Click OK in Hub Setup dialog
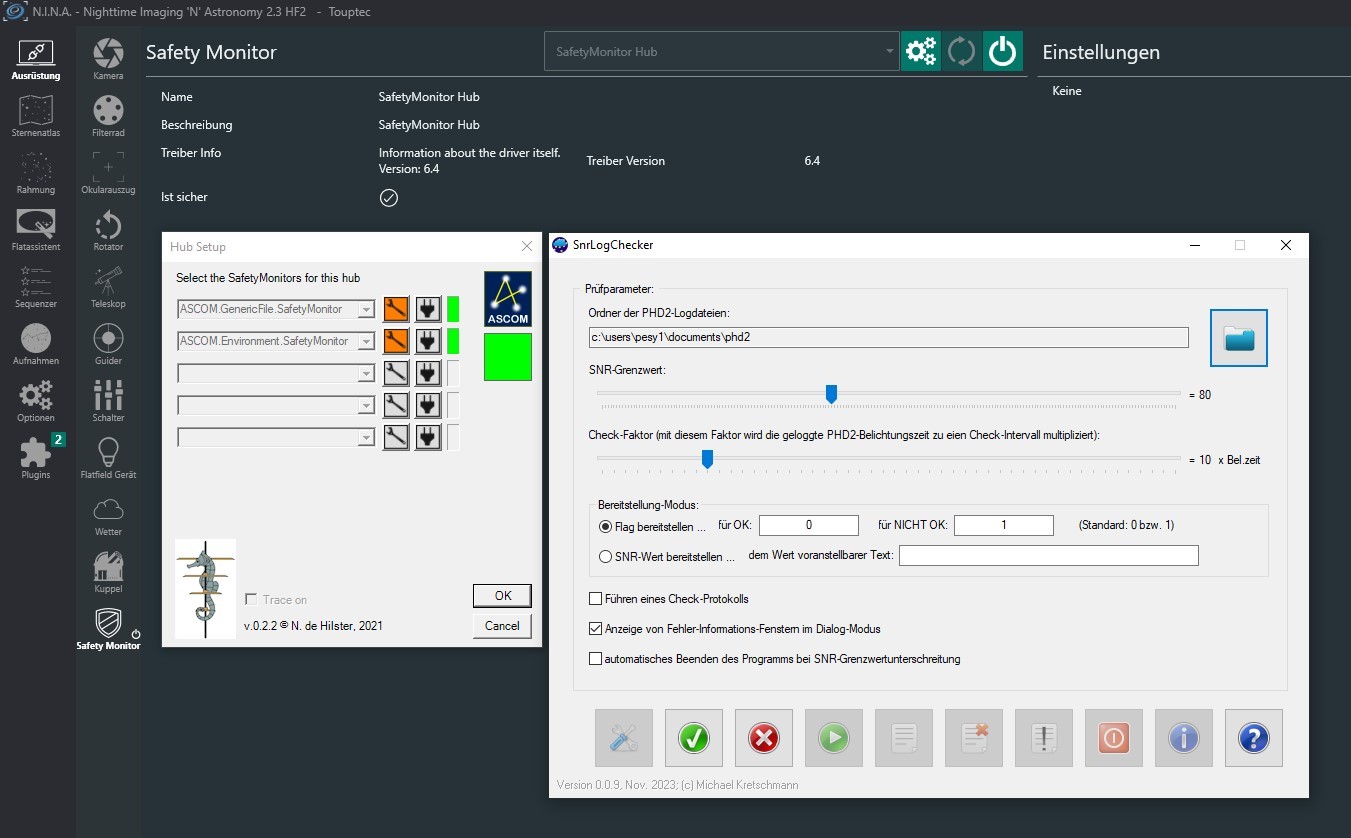This screenshot has height=838, width=1351. pyautogui.click(x=502, y=595)
